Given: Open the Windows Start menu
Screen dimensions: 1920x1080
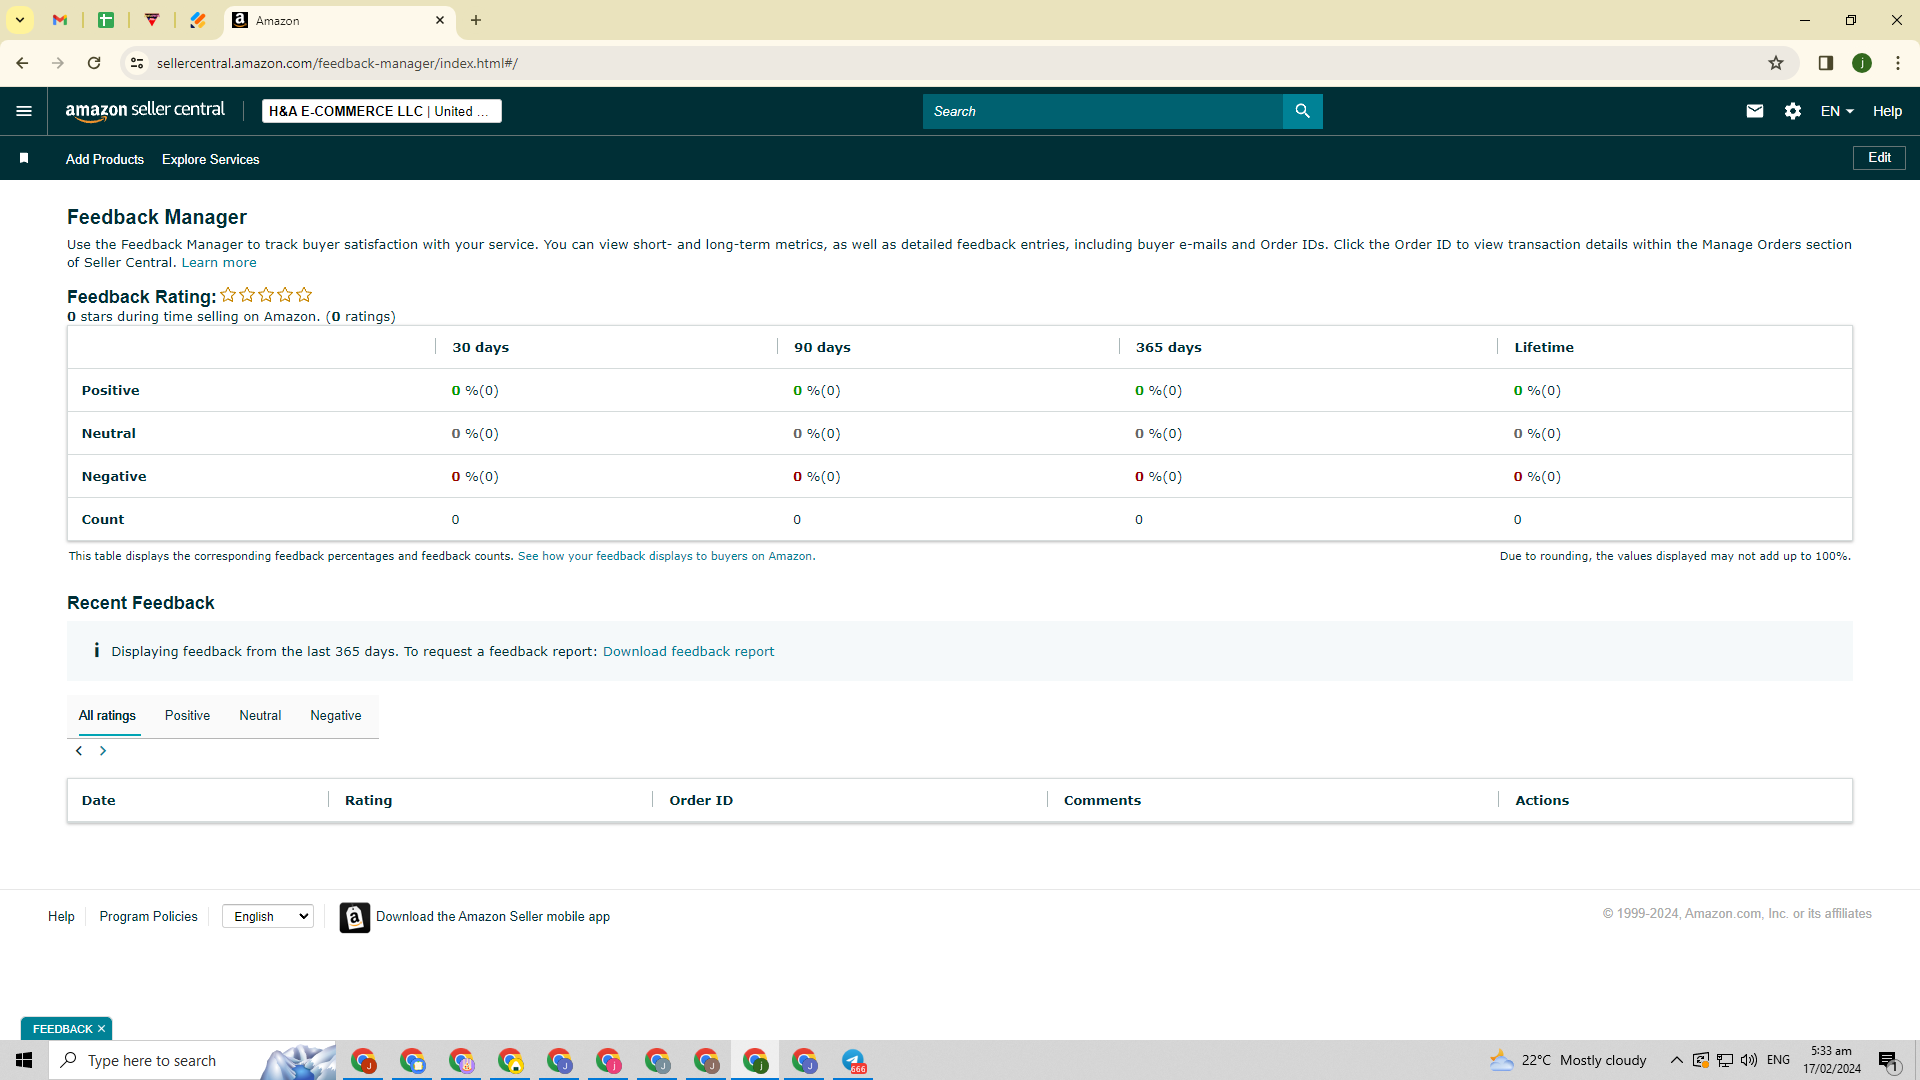Looking at the screenshot, I should [x=24, y=1060].
